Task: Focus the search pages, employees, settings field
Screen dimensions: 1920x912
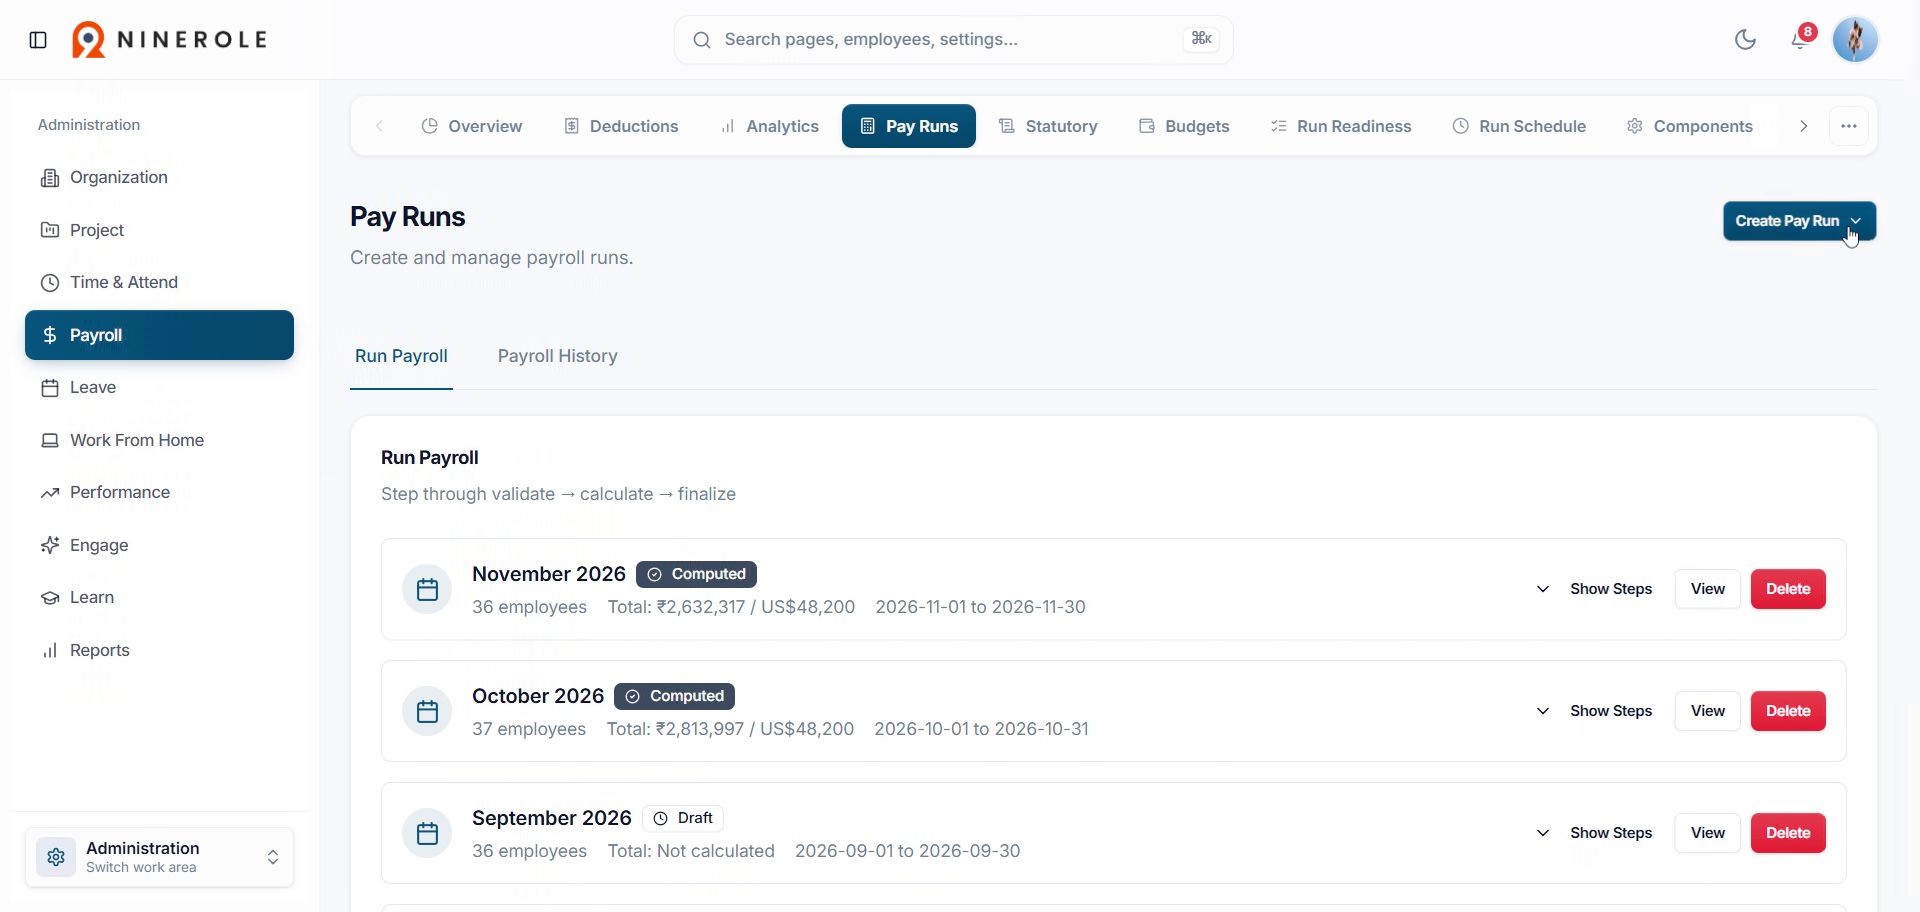Action: (x=953, y=40)
